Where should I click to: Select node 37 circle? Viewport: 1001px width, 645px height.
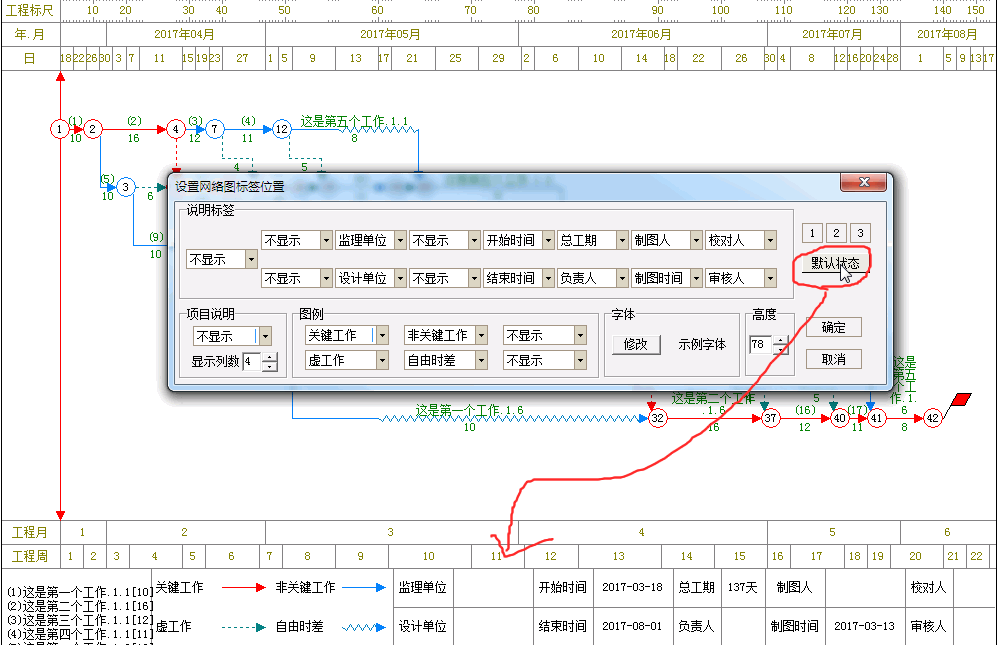[769, 419]
